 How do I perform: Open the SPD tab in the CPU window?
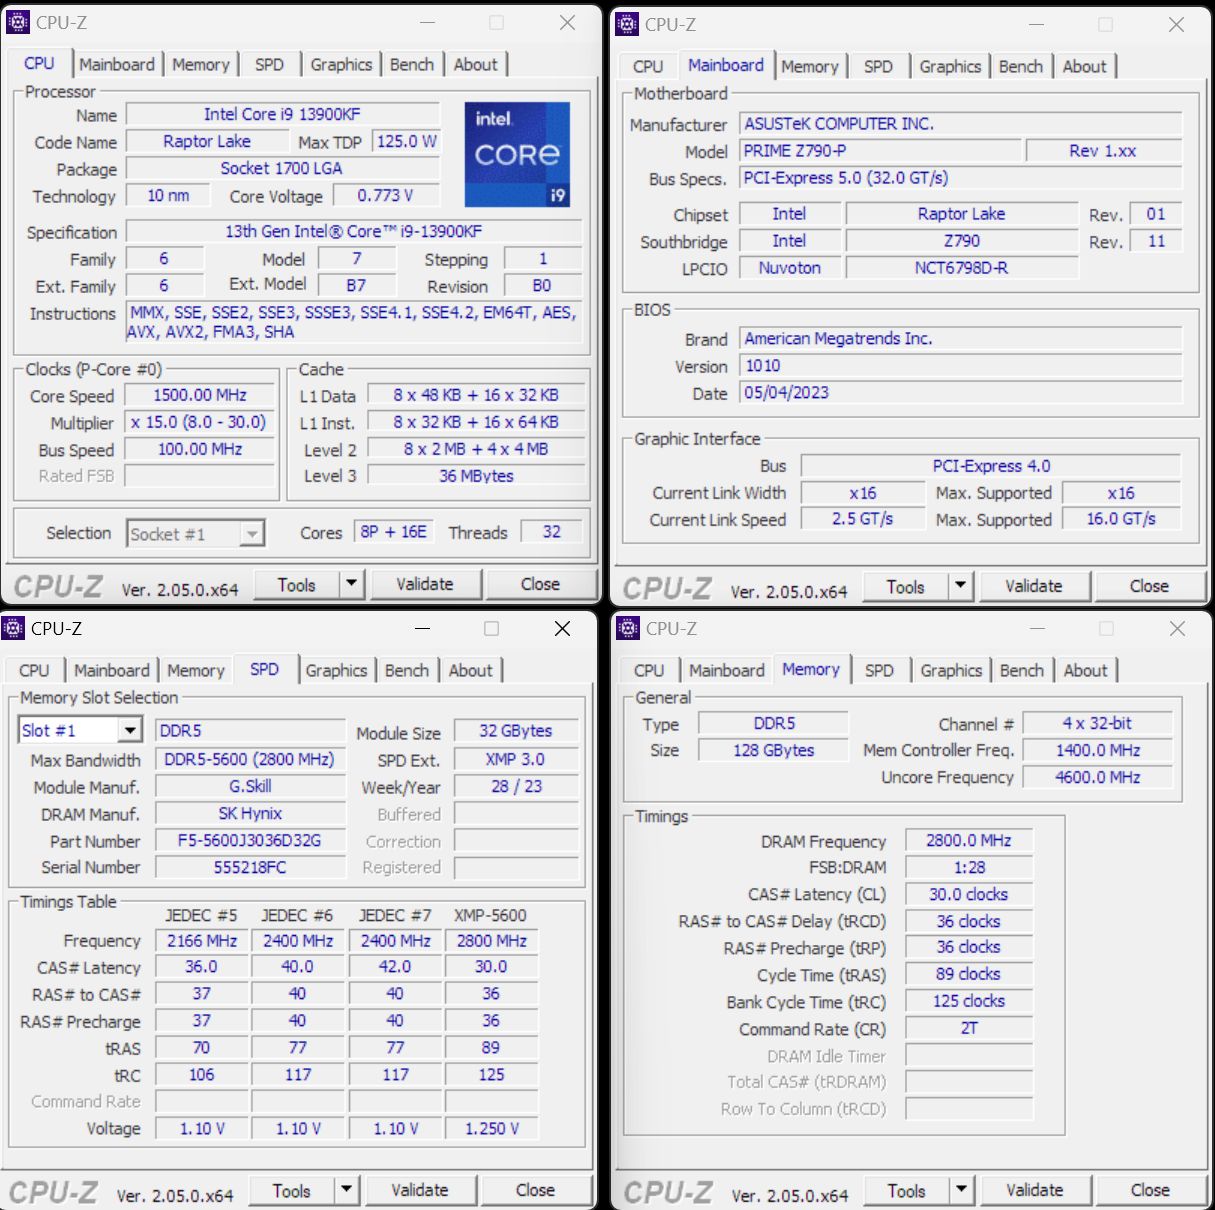(x=269, y=64)
